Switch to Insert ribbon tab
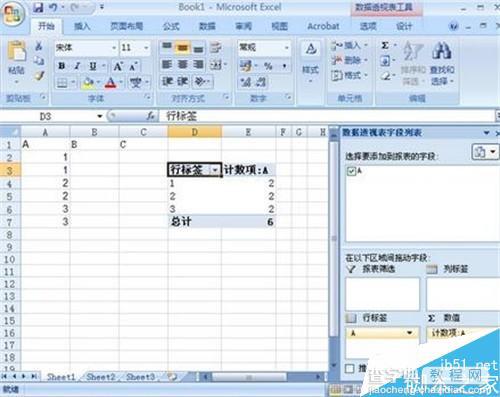This screenshot has width=500, height=397. [x=82, y=26]
